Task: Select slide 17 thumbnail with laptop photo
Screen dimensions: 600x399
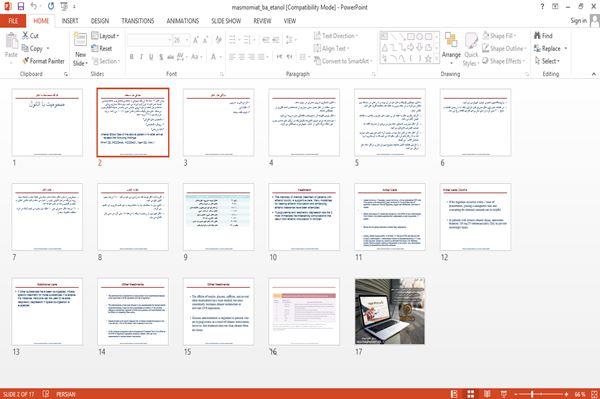Action: (390, 311)
